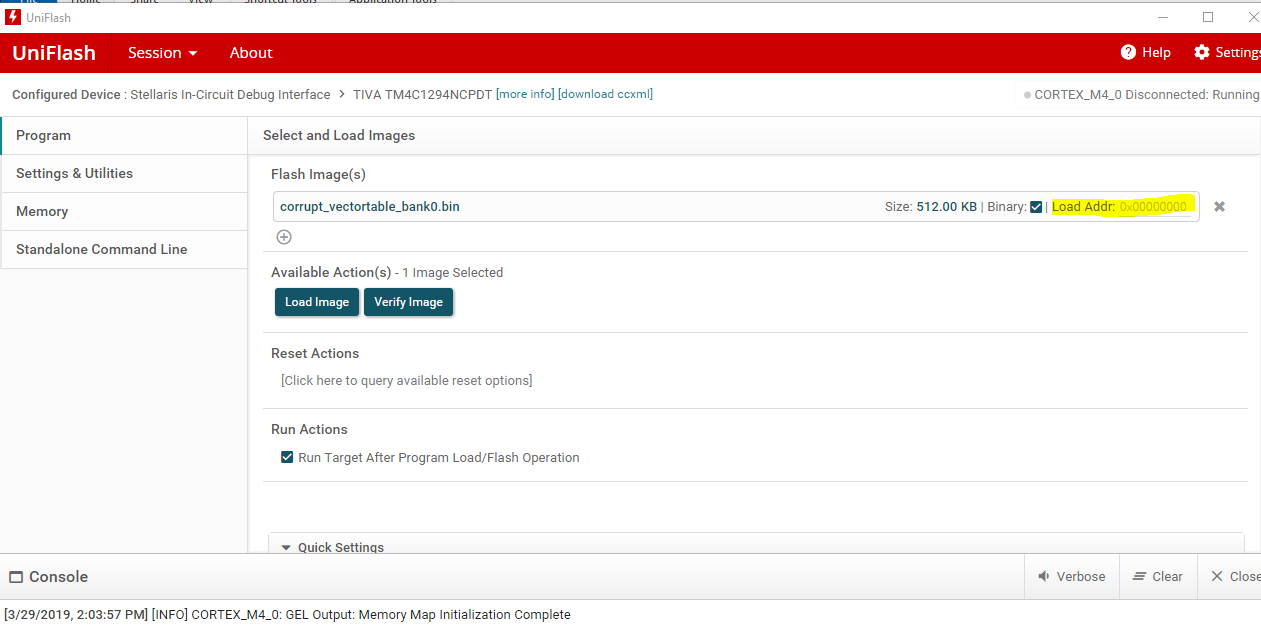
Task: Click the Stellaris In-Circuit Debug Interface text
Action: click(230, 94)
